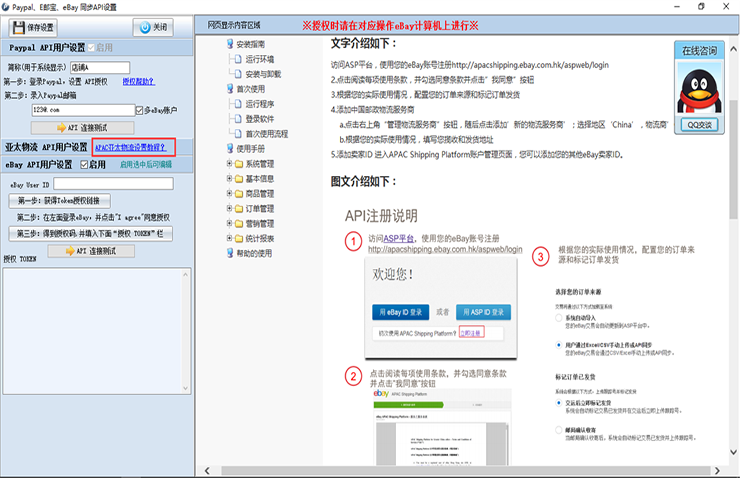Click API 连接测试 under Paypal email

[83, 128]
